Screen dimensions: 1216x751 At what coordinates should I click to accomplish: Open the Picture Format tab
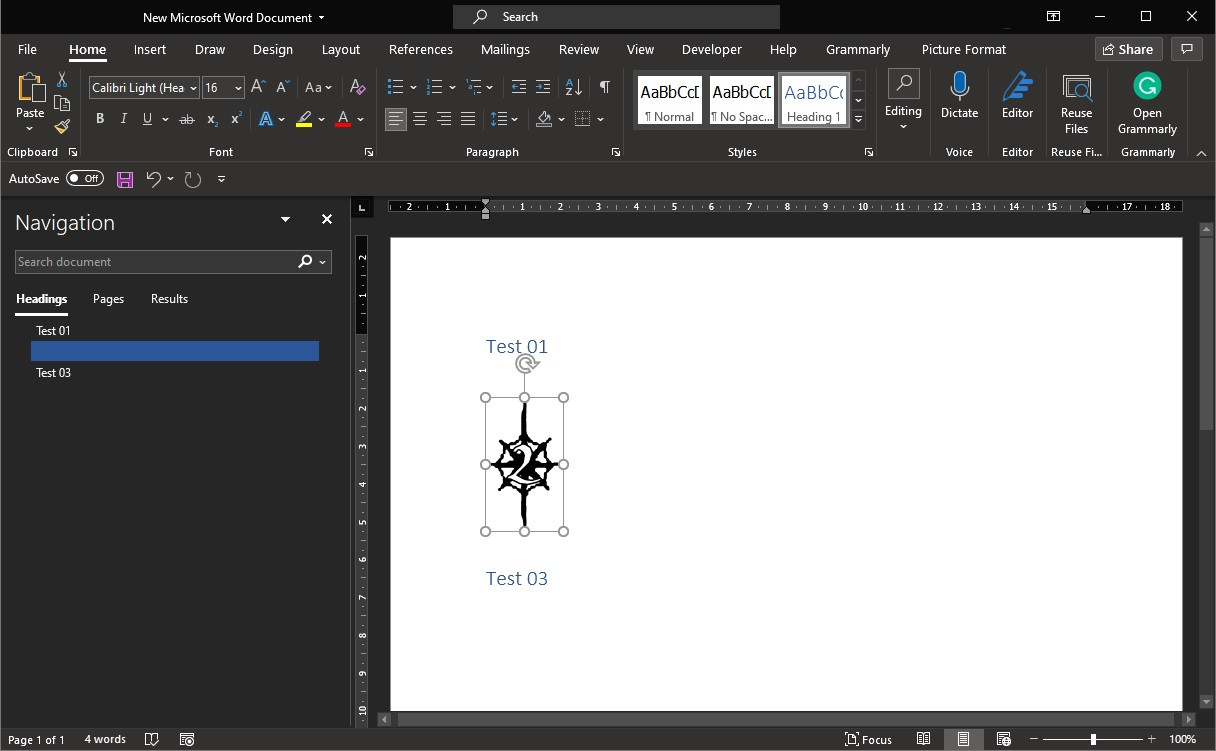pyautogui.click(x=964, y=49)
